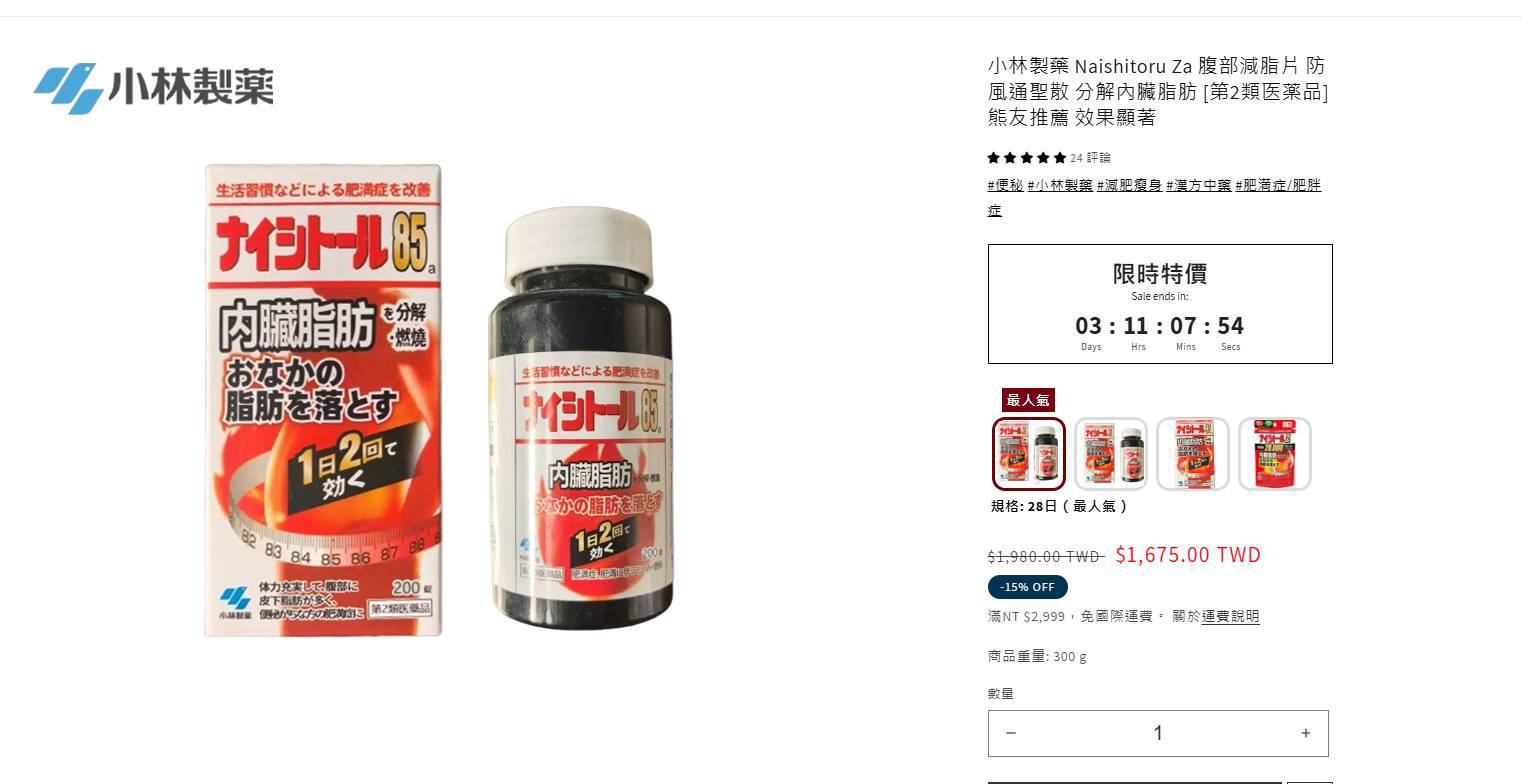The width and height of the screenshot is (1522, 784).
Task: Click the main product box image
Action: pyautogui.click(x=323, y=400)
